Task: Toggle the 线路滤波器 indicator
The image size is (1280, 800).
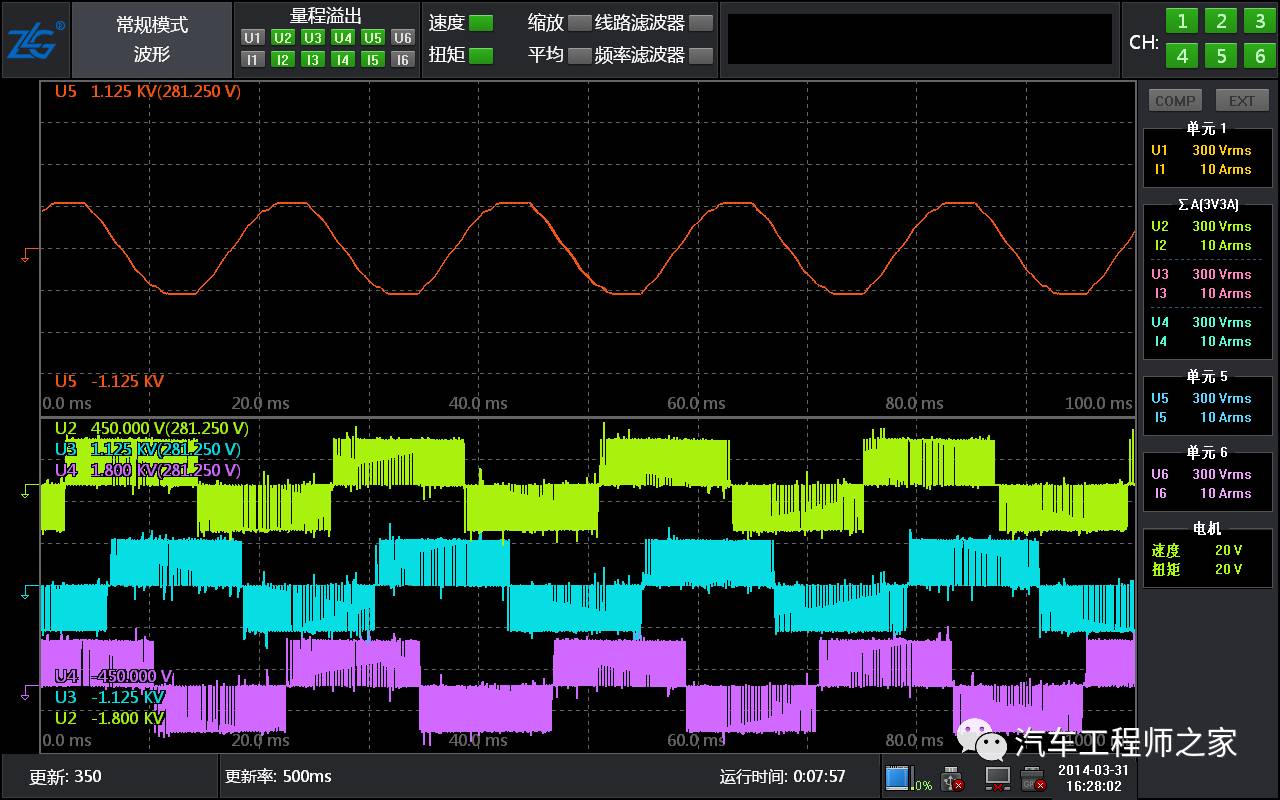Action: click(701, 23)
